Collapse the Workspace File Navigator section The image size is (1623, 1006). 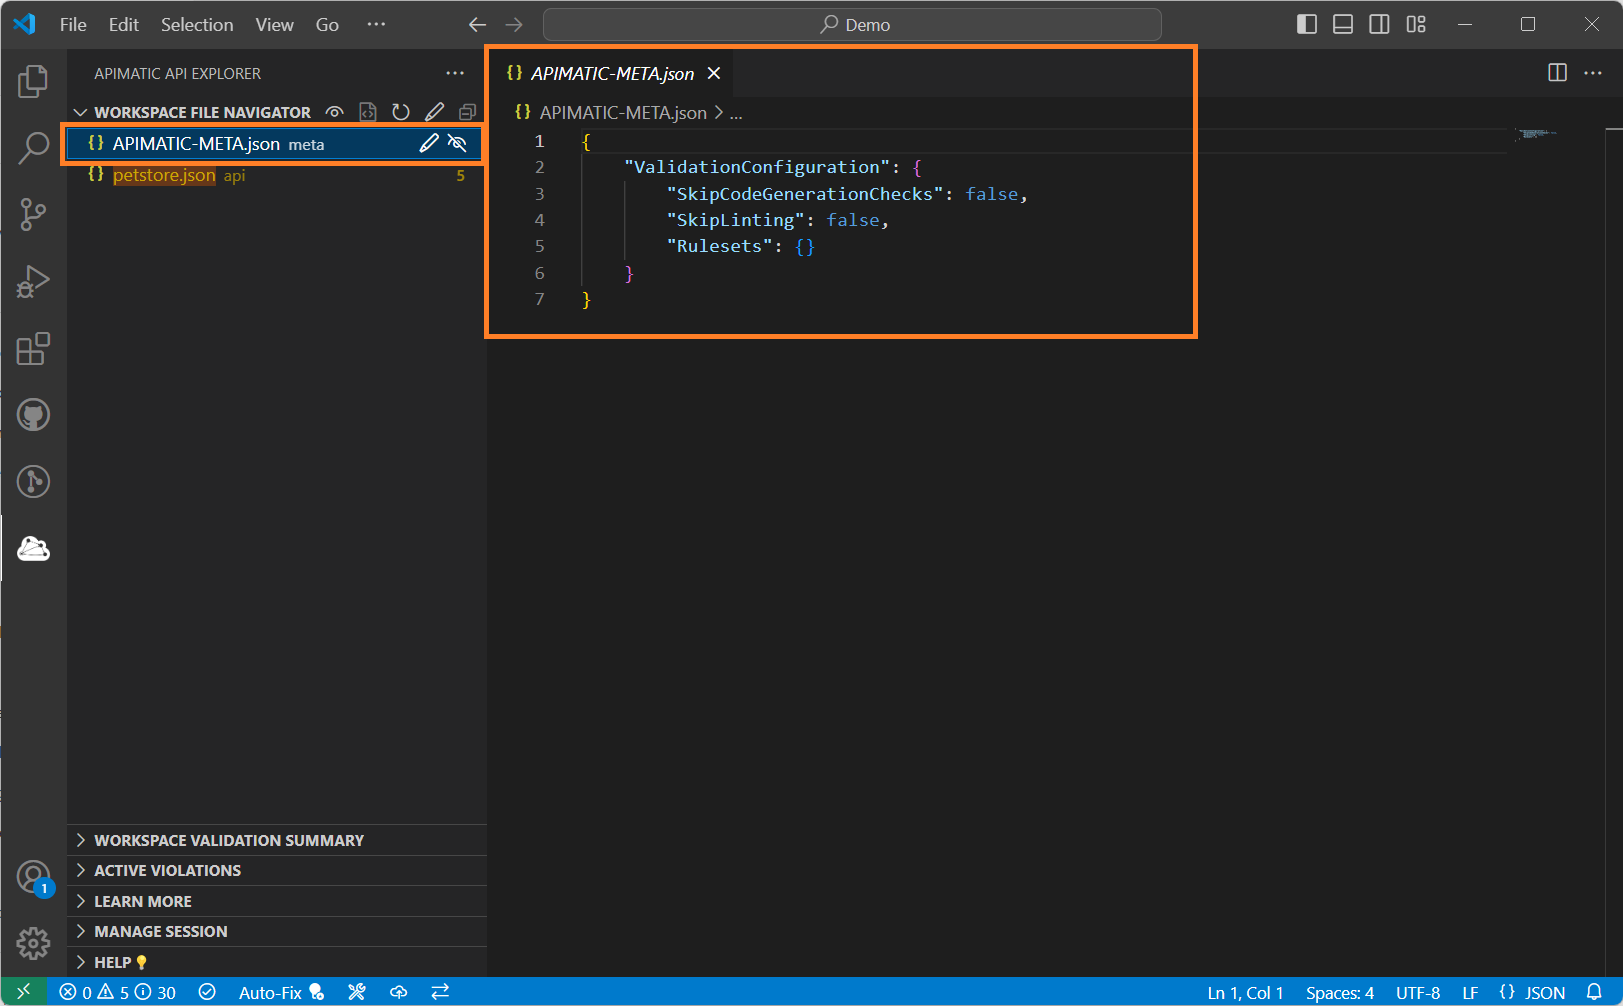202,112
